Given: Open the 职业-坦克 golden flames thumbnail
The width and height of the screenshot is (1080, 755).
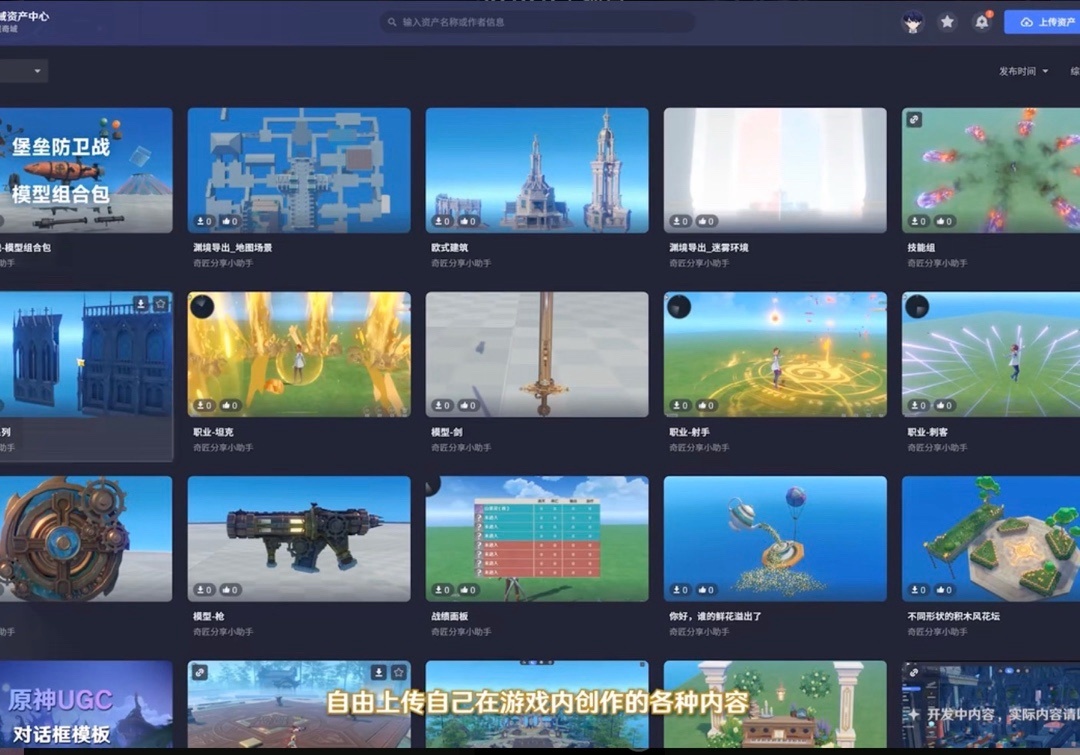Looking at the screenshot, I should (299, 354).
